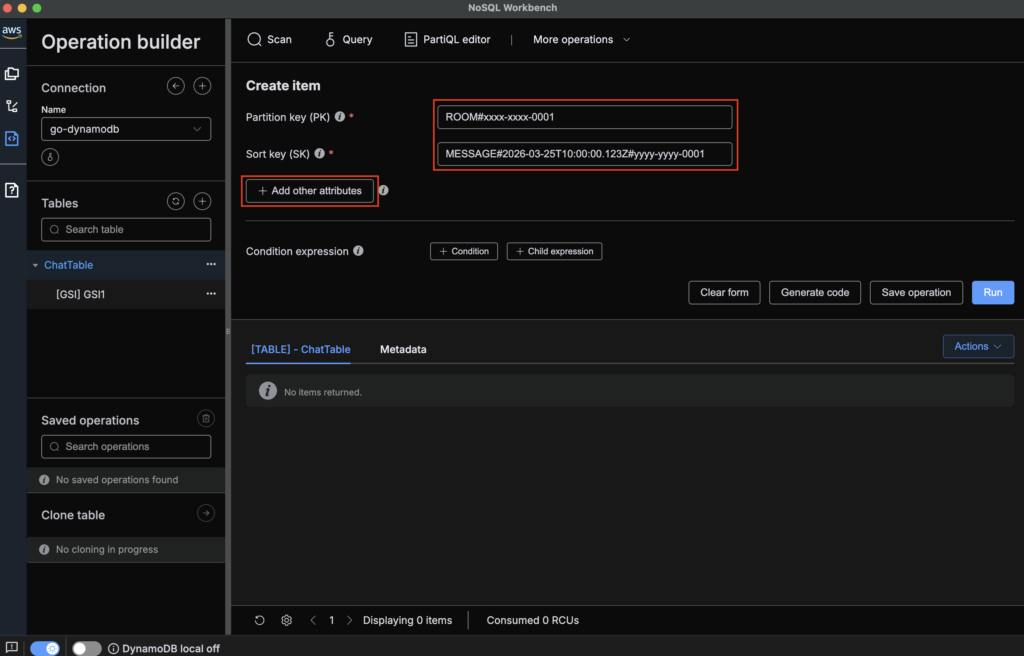Click the add connection plus icon
The width and height of the screenshot is (1024, 656).
(x=202, y=87)
